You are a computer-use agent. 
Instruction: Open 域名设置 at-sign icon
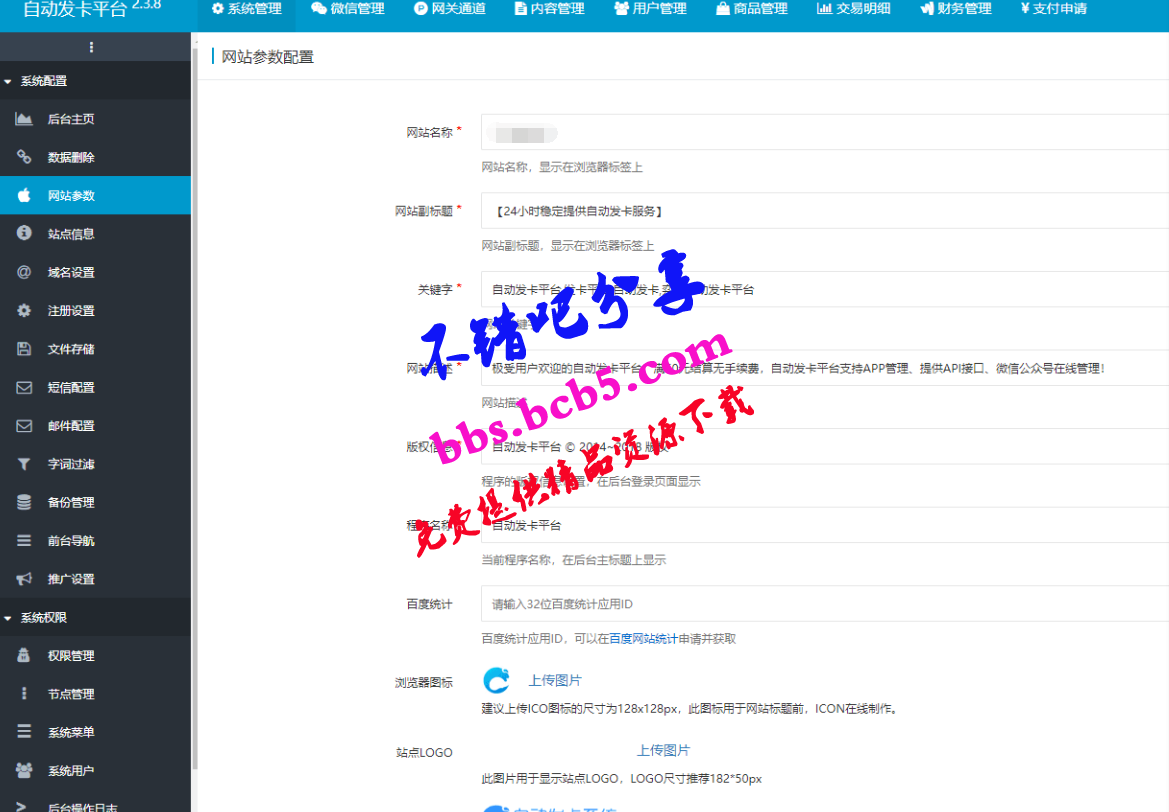coord(24,272)
